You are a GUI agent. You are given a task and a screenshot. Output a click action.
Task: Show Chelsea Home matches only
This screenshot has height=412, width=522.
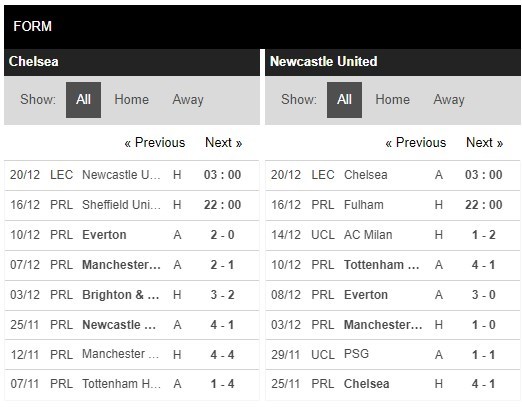click(x=131, y=100)
